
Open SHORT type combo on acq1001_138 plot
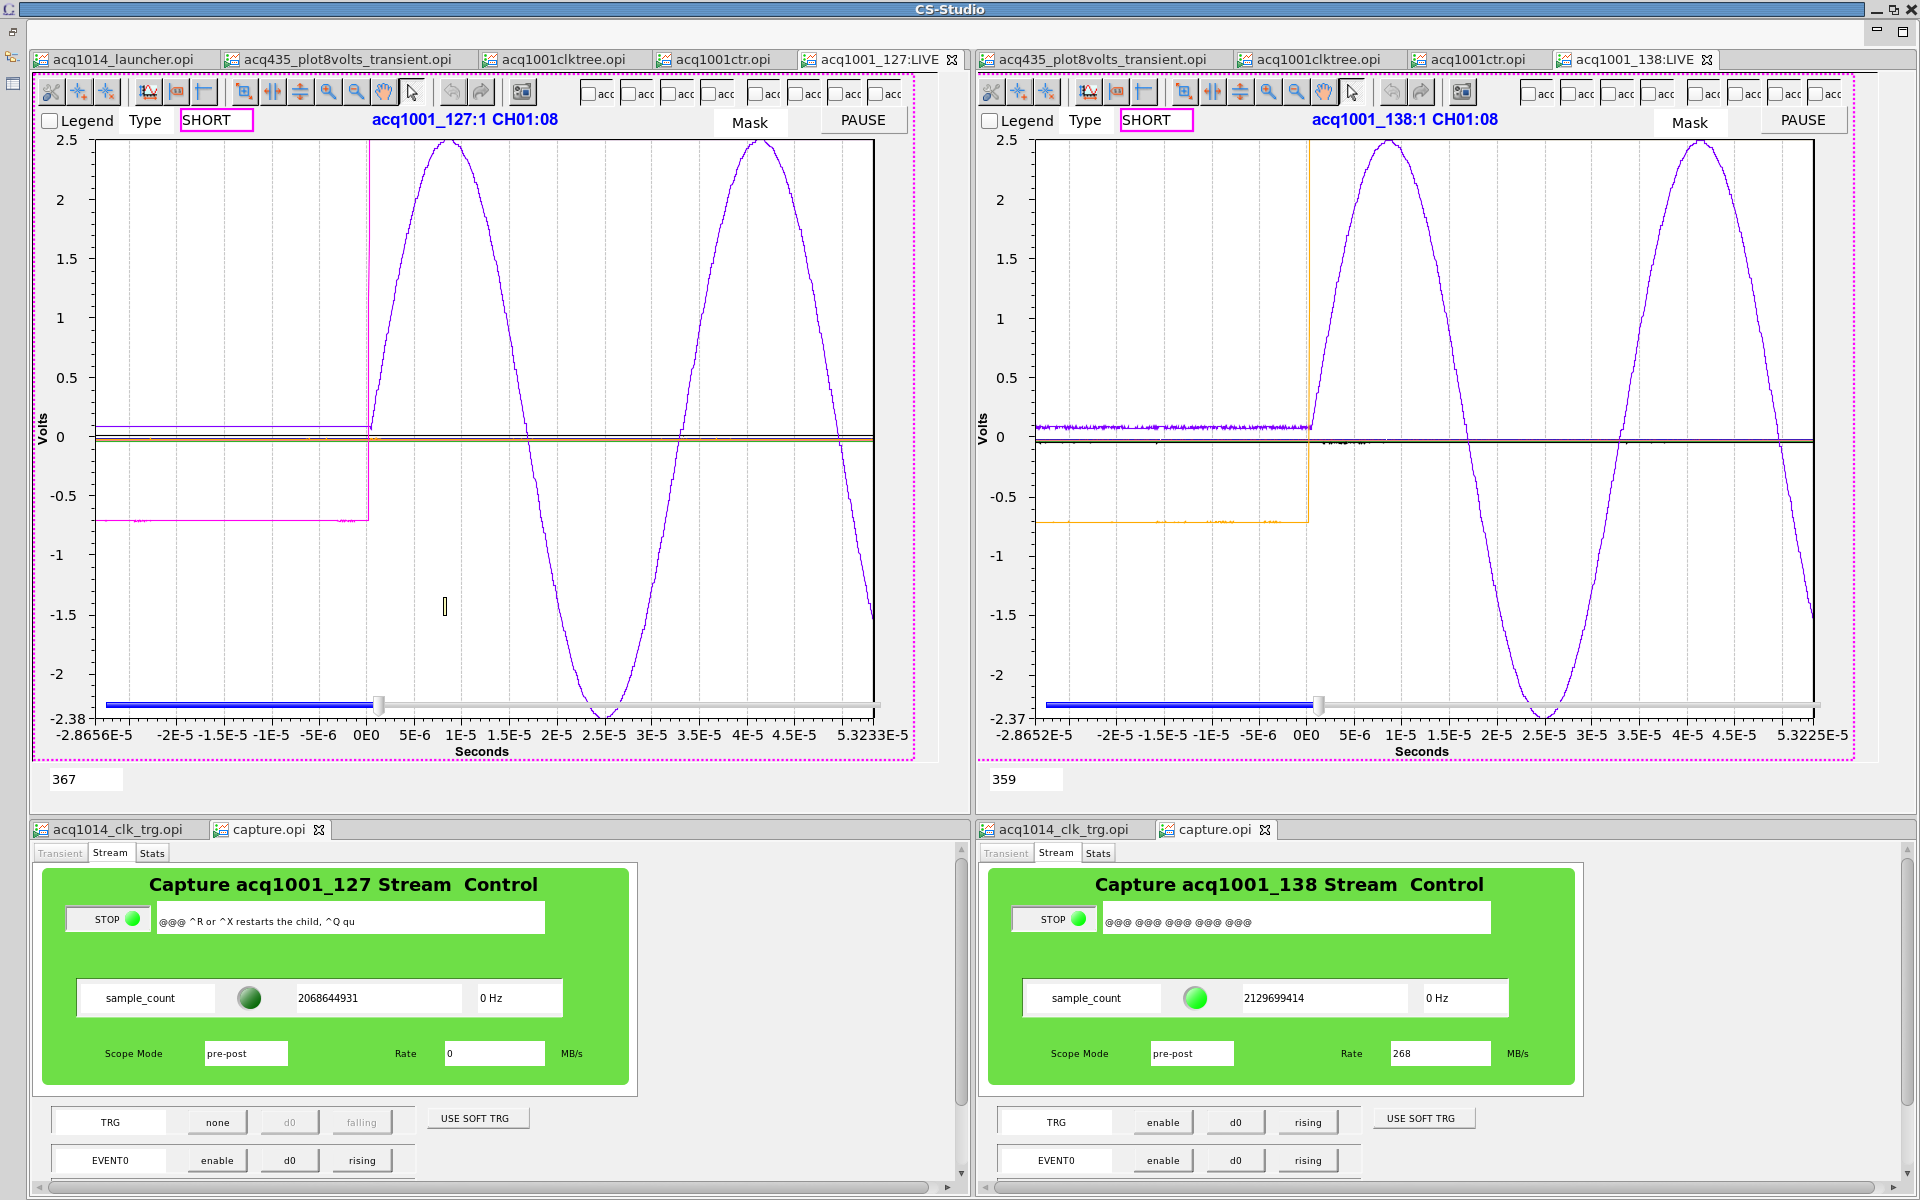pos(1156,120)
